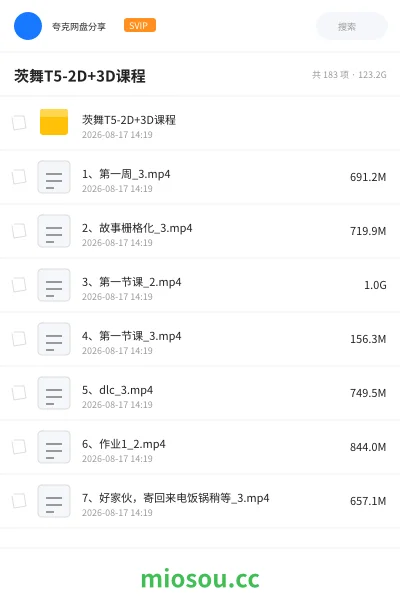
Task: Click file icon for 7、好家伙 video
Action: click(54, 501)
